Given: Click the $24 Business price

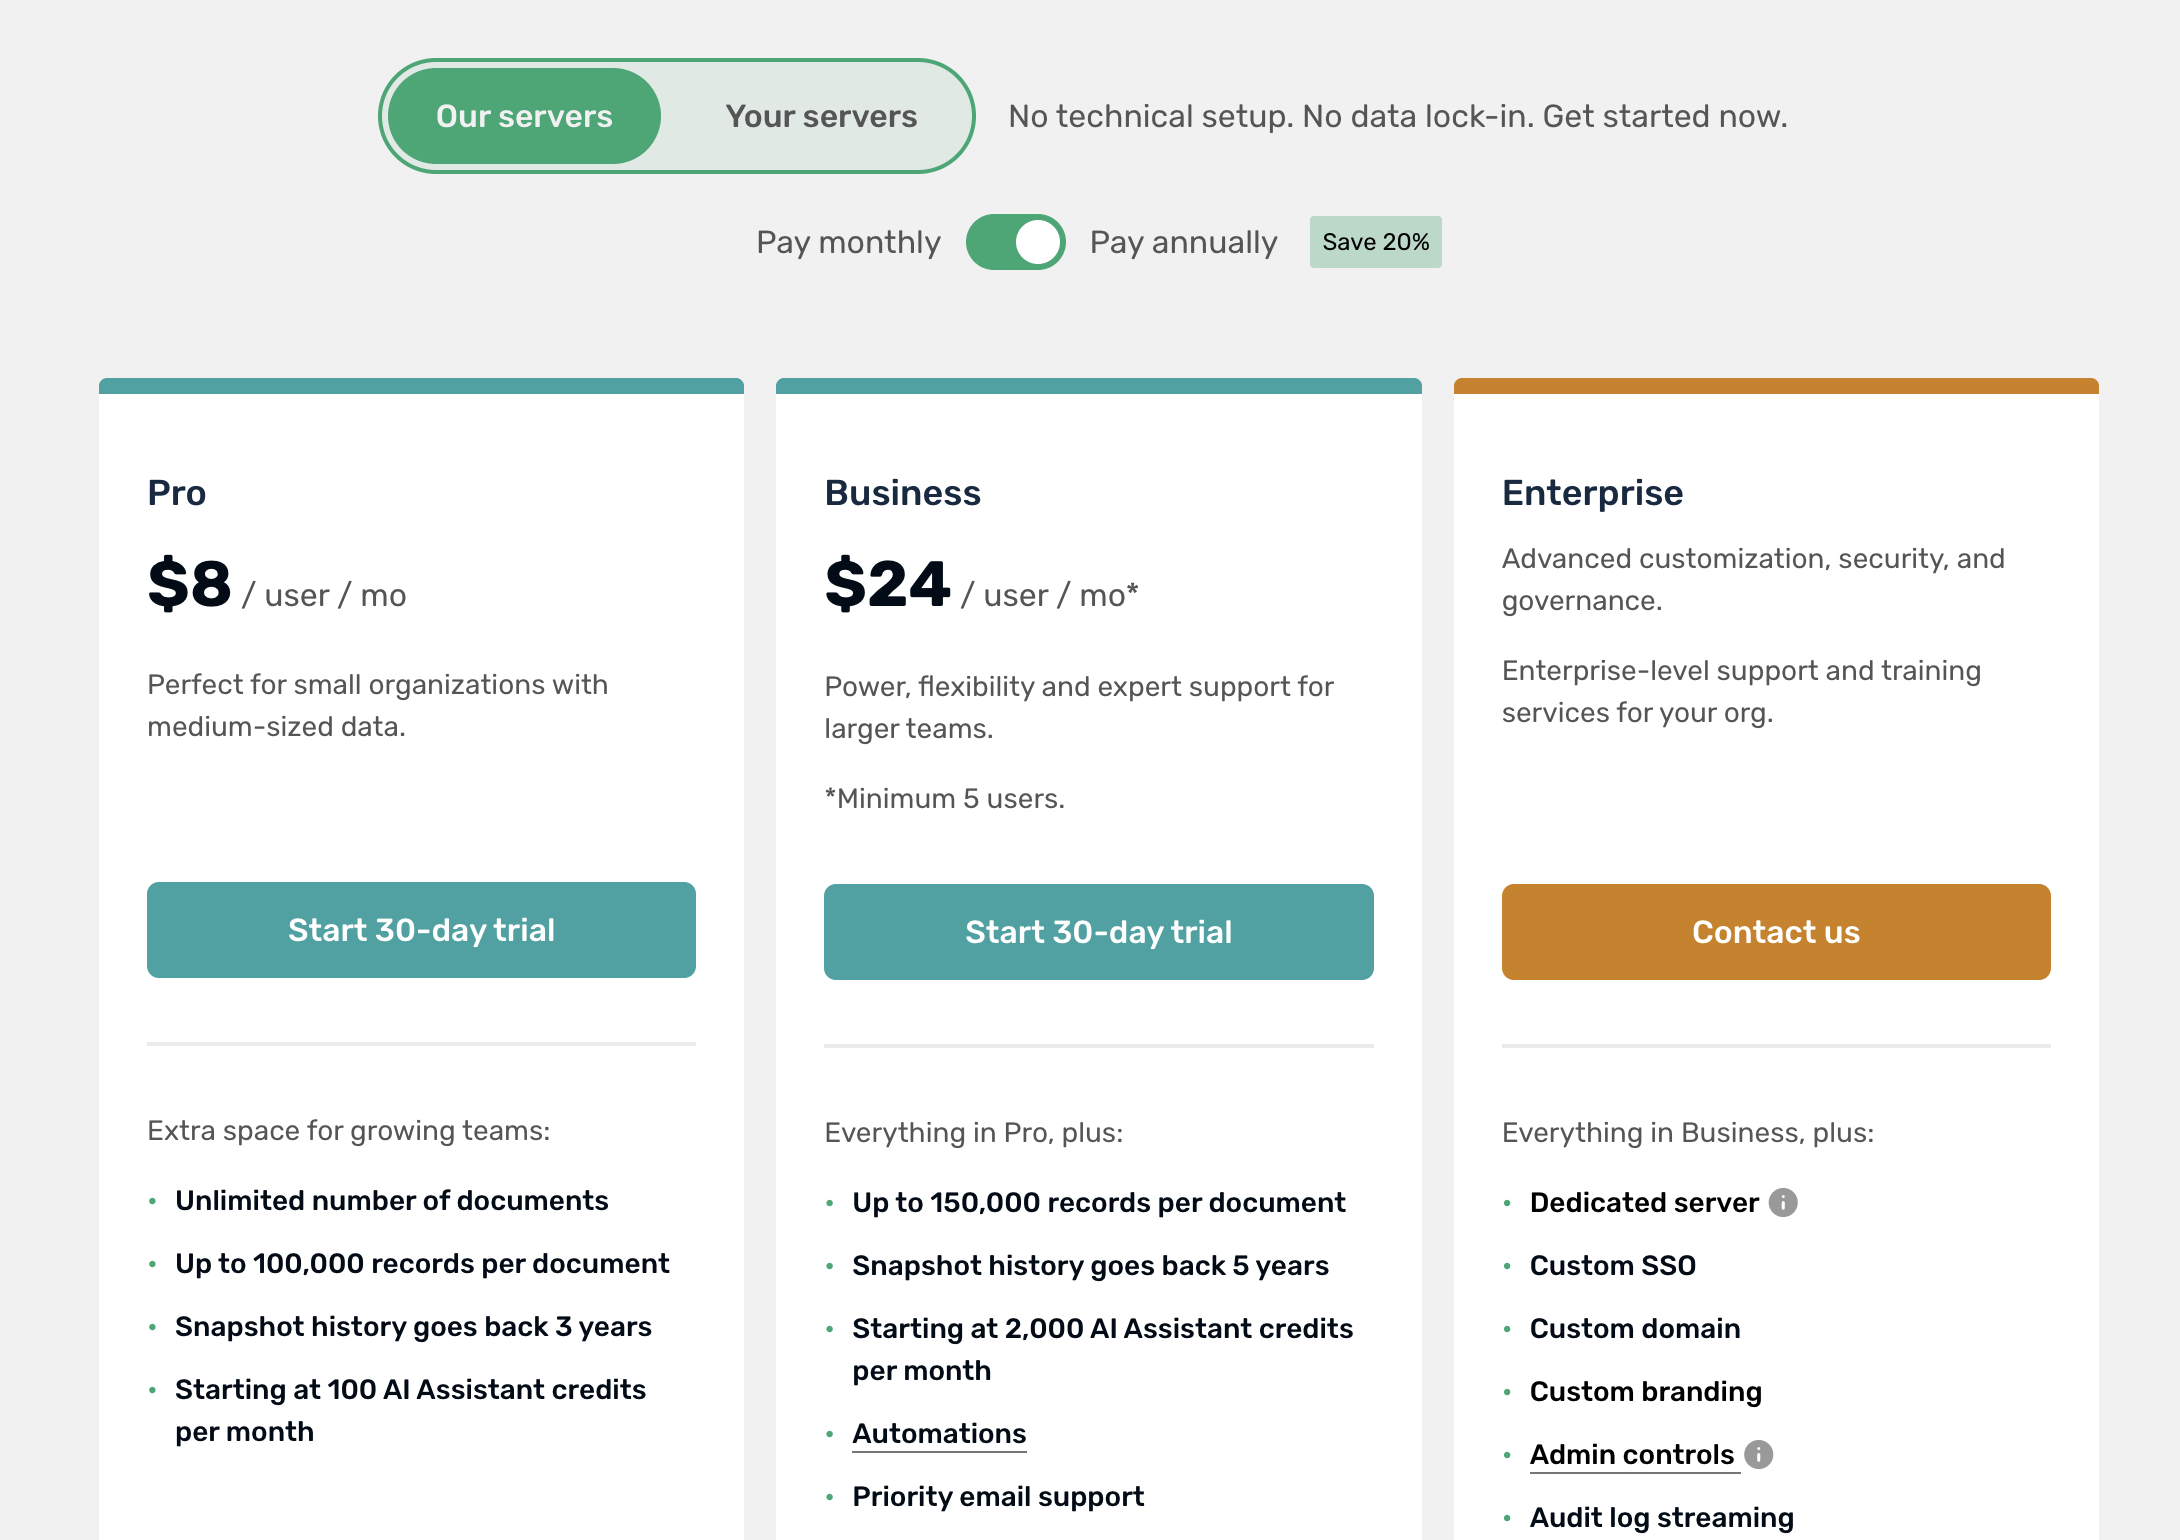Looking at the screenshot, I should click(887, 584).
